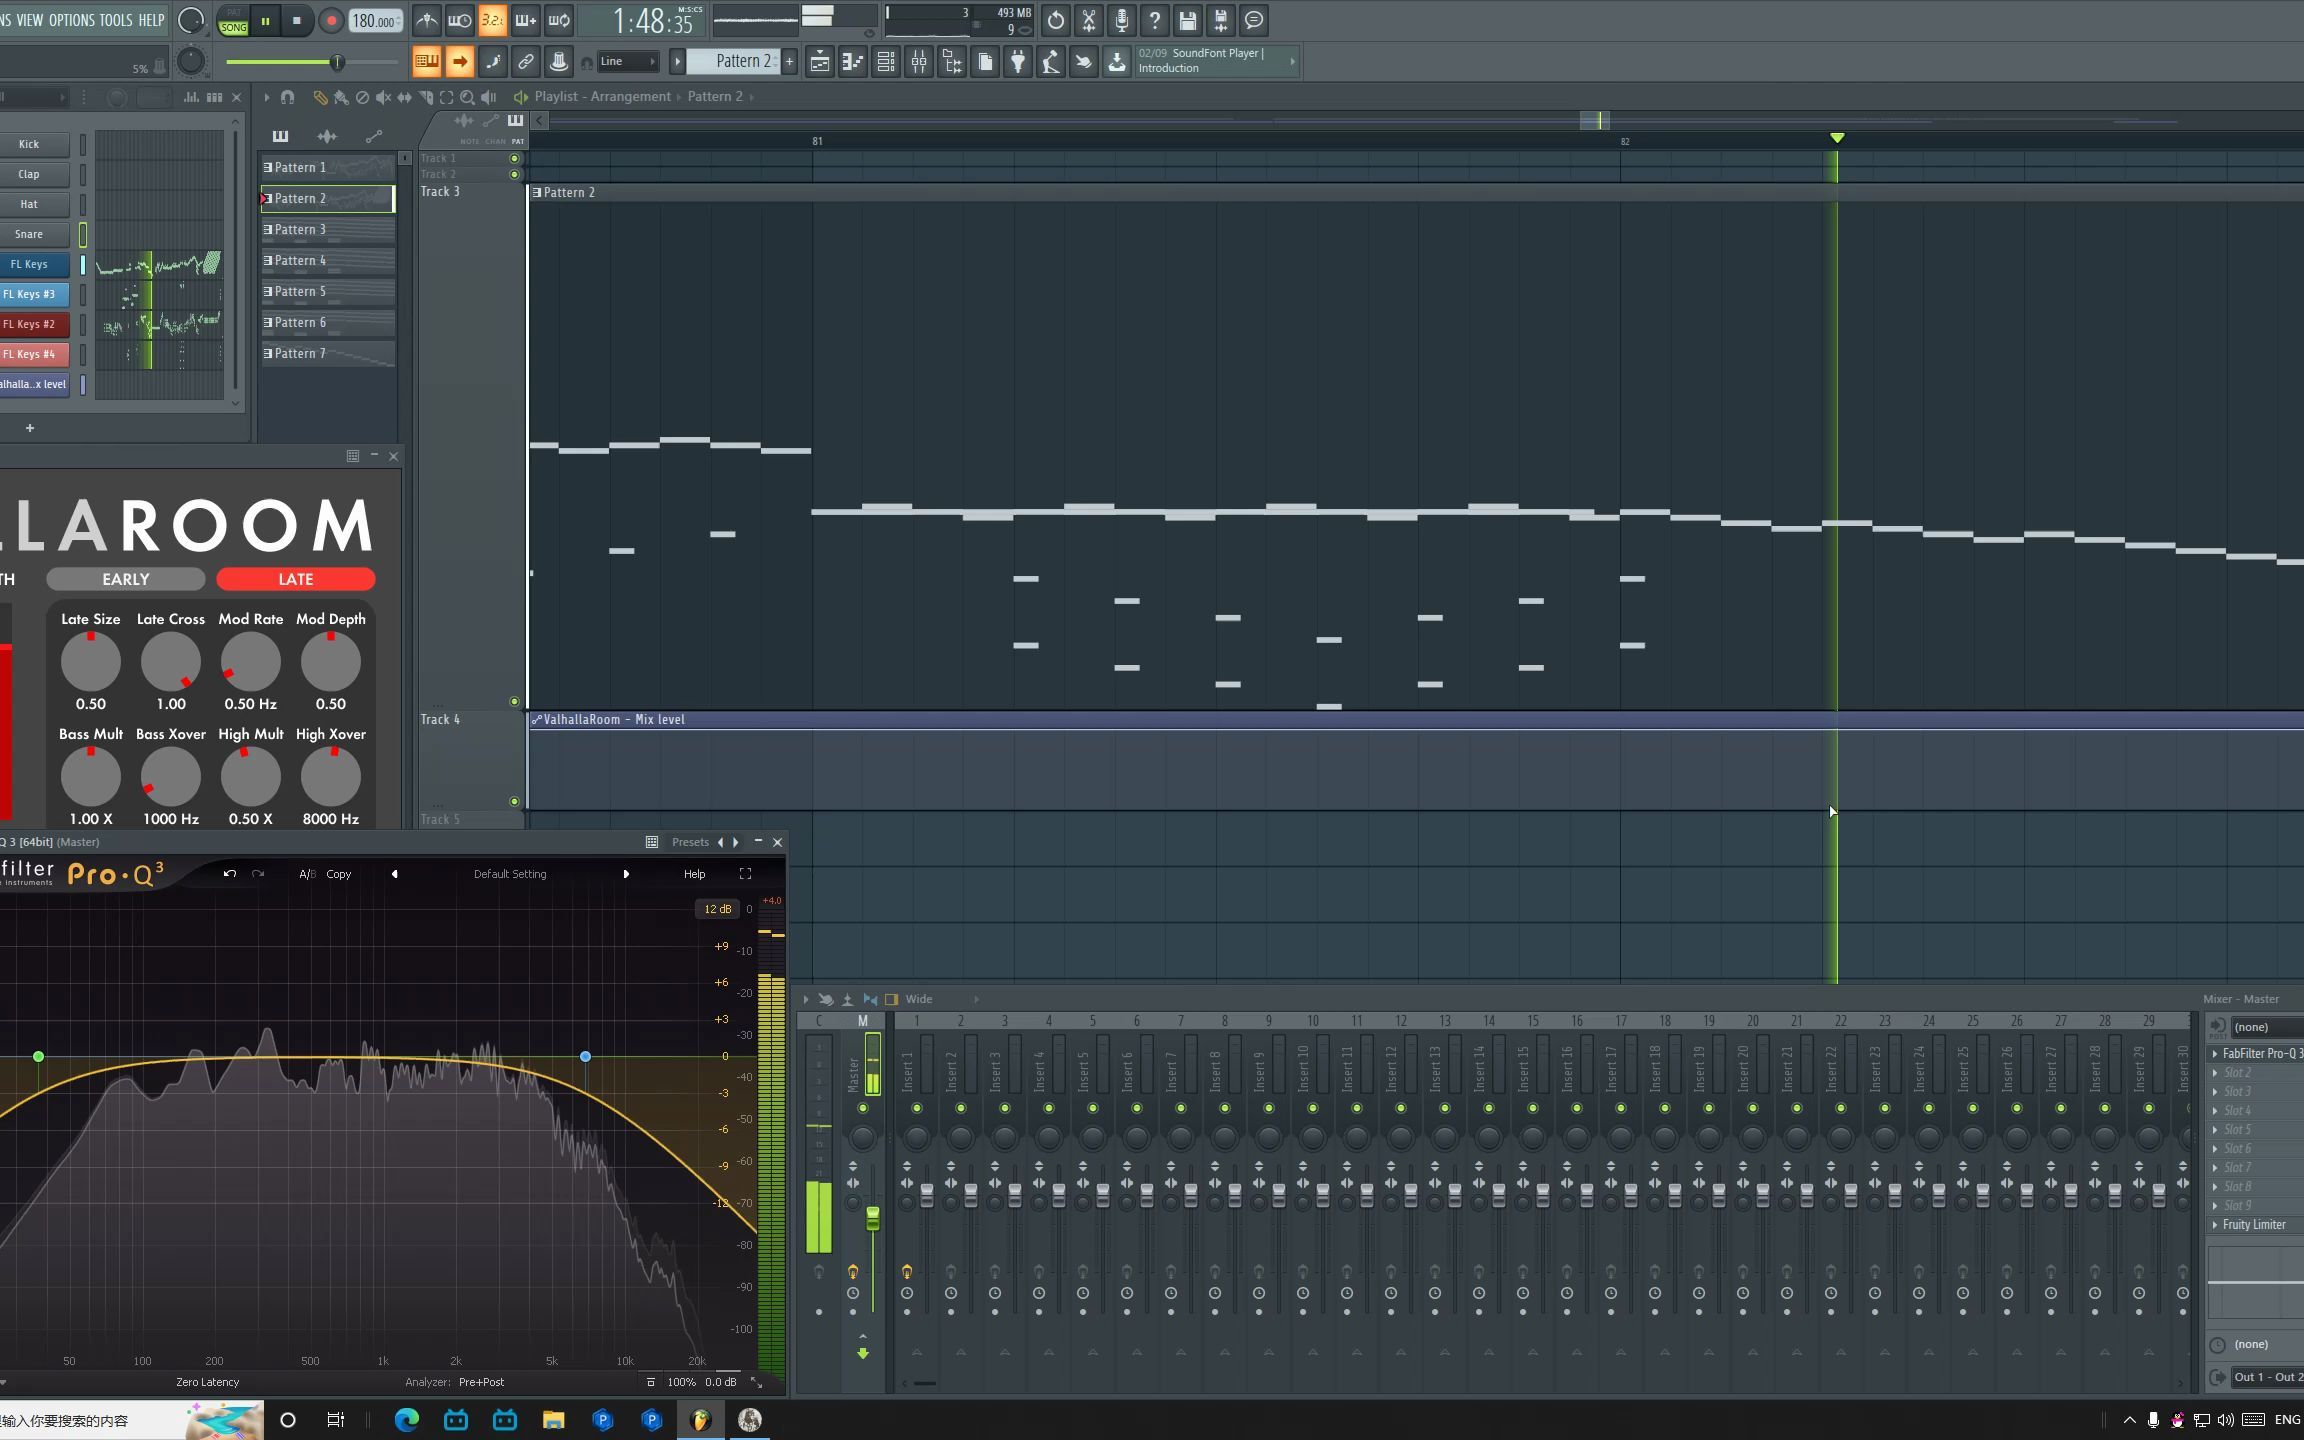Expand FabFilter Pro-Q 3 slot arrow in mixer
Screen dimensions: 2304x1440
(x=2215, y=1053)
